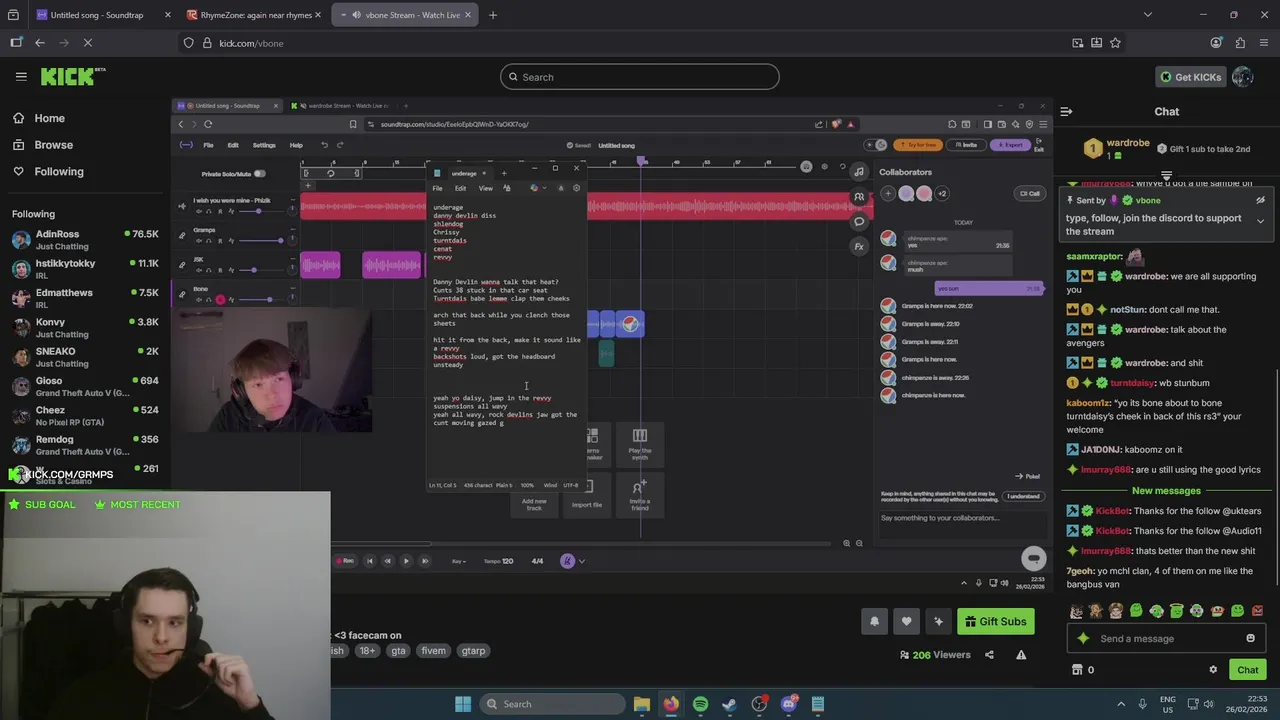Toggle record arm on Bone track
This screenshot has height=720, width=1280.
tap(220, 299)
